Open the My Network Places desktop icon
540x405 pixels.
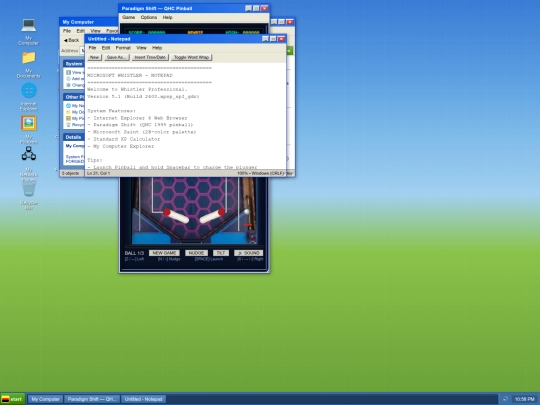click(x=29, y=164)
